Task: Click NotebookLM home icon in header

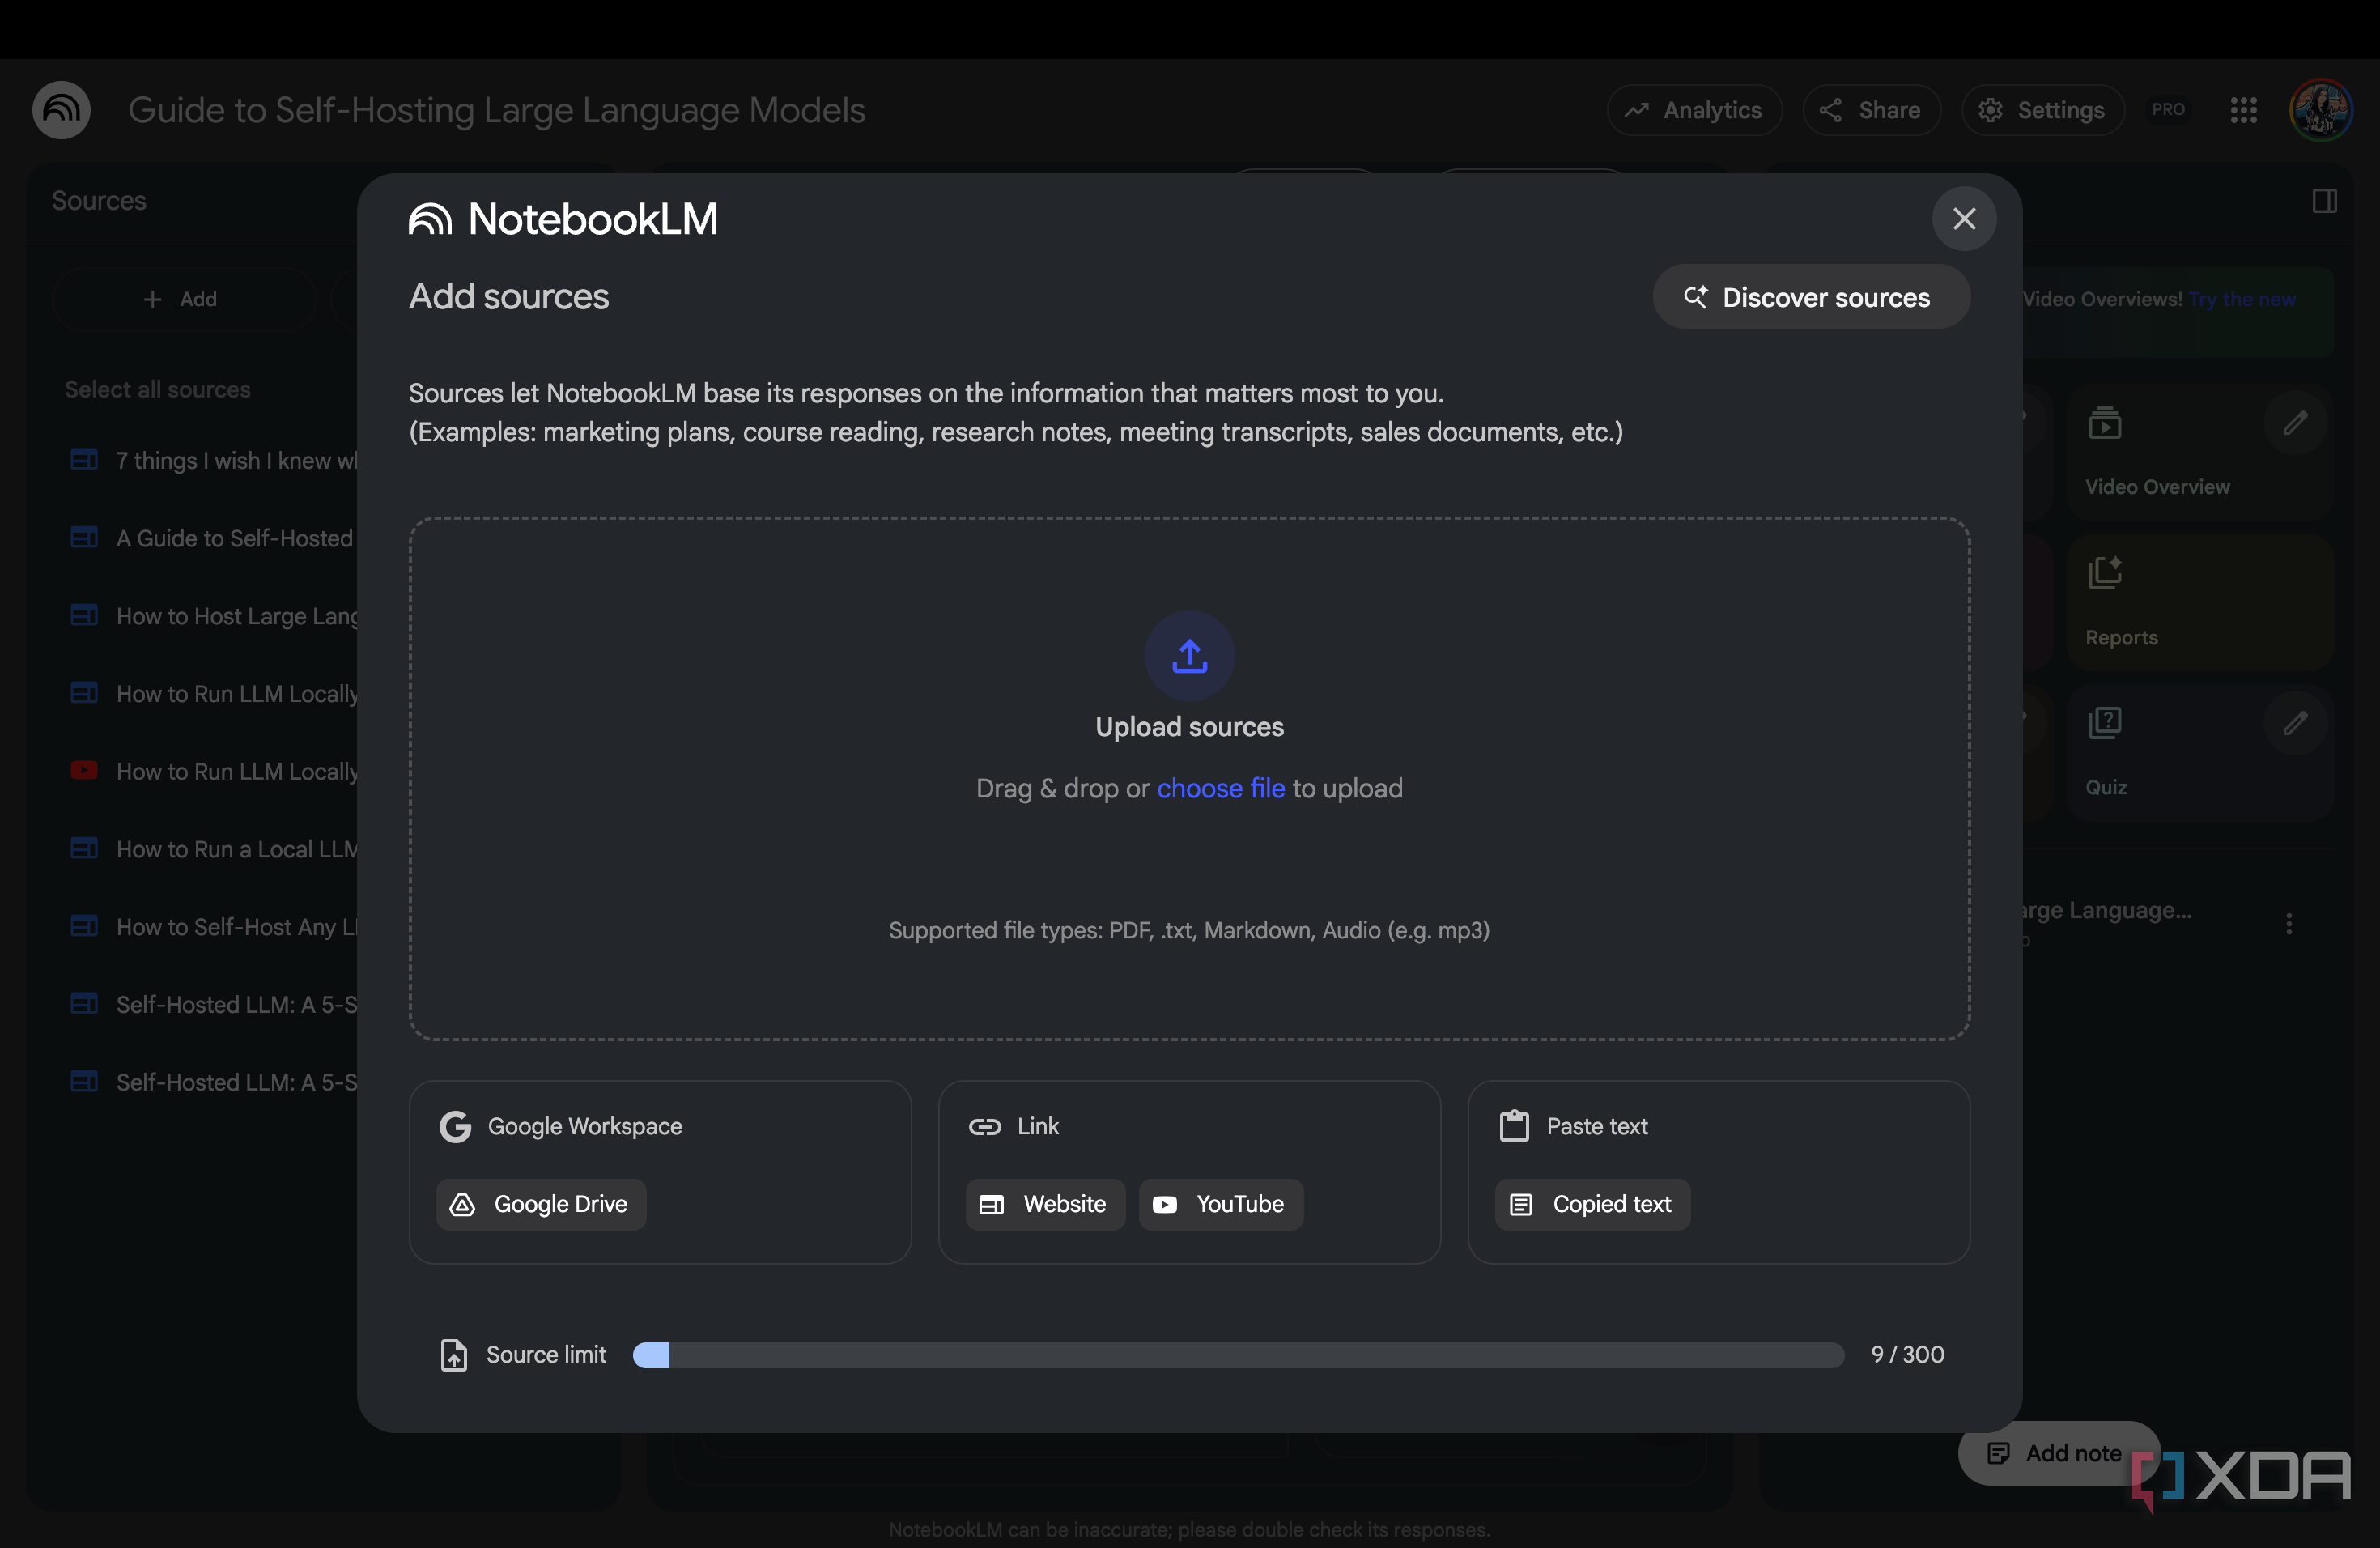Action: (61, 110)
